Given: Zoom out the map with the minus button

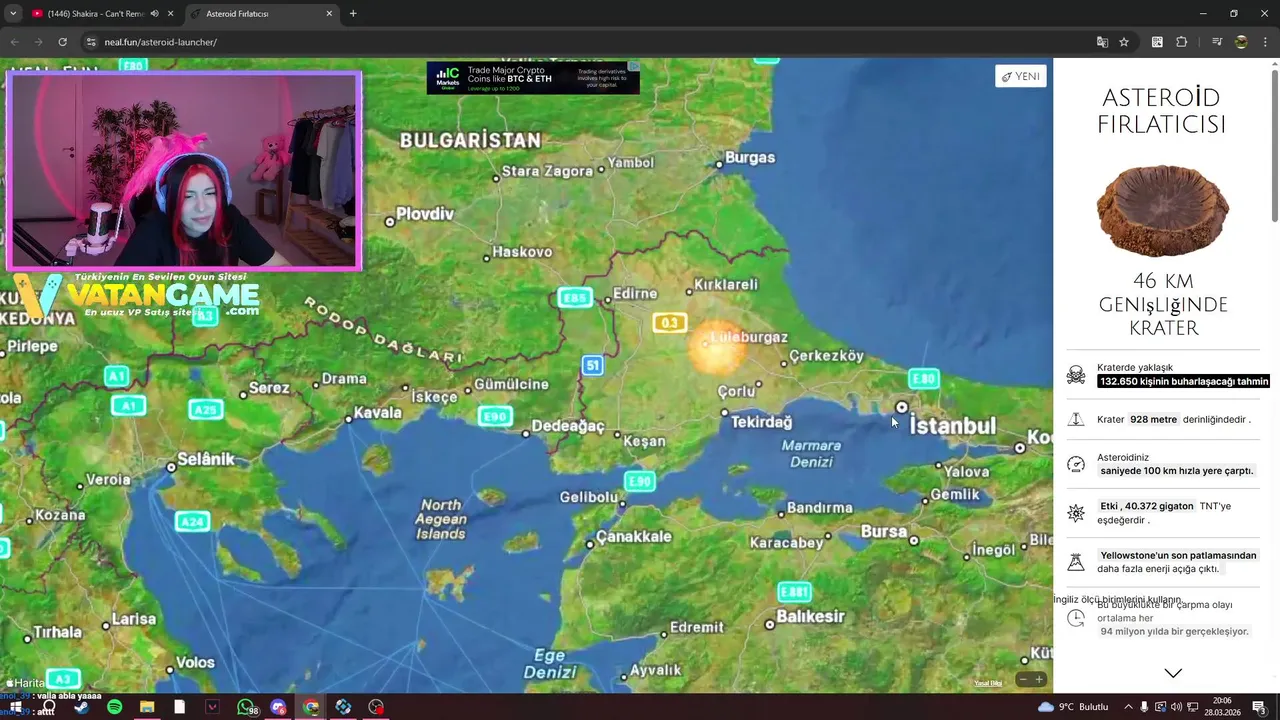Looking at the screenshot, I should point(1022,679).
